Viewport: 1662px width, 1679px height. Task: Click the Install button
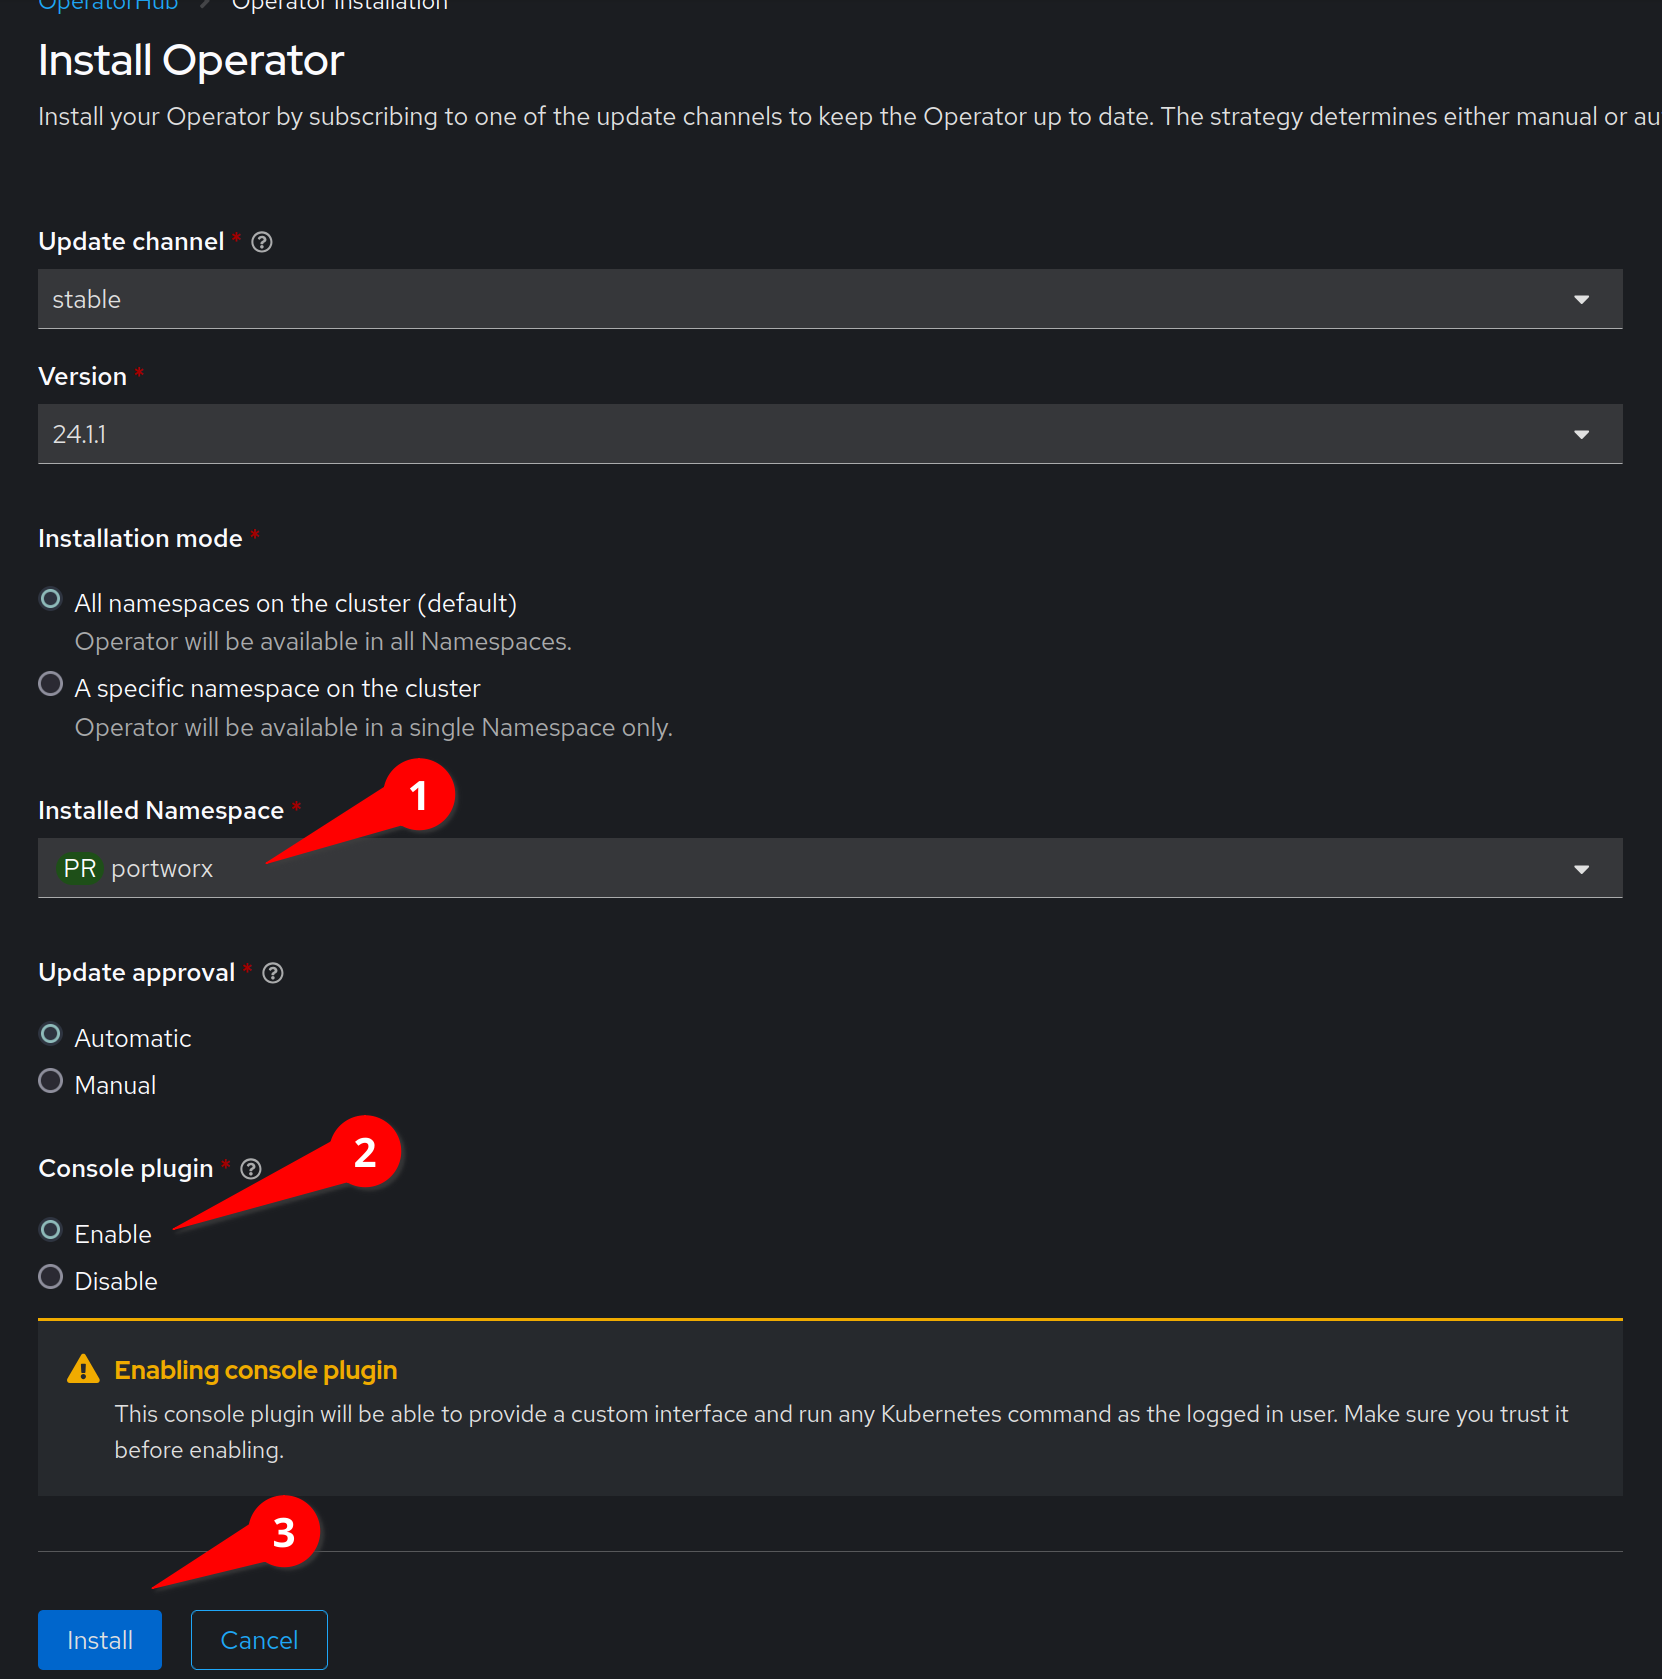coord(100,1640)
